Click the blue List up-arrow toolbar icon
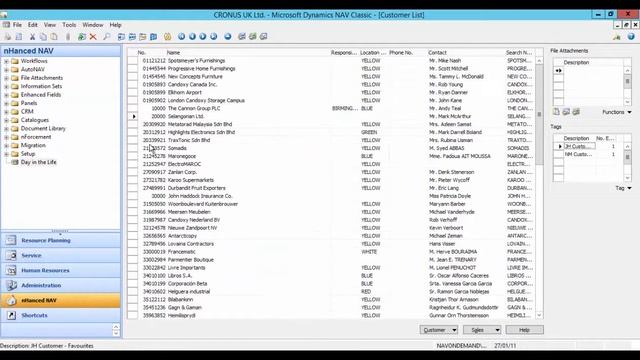 point(228,37)
